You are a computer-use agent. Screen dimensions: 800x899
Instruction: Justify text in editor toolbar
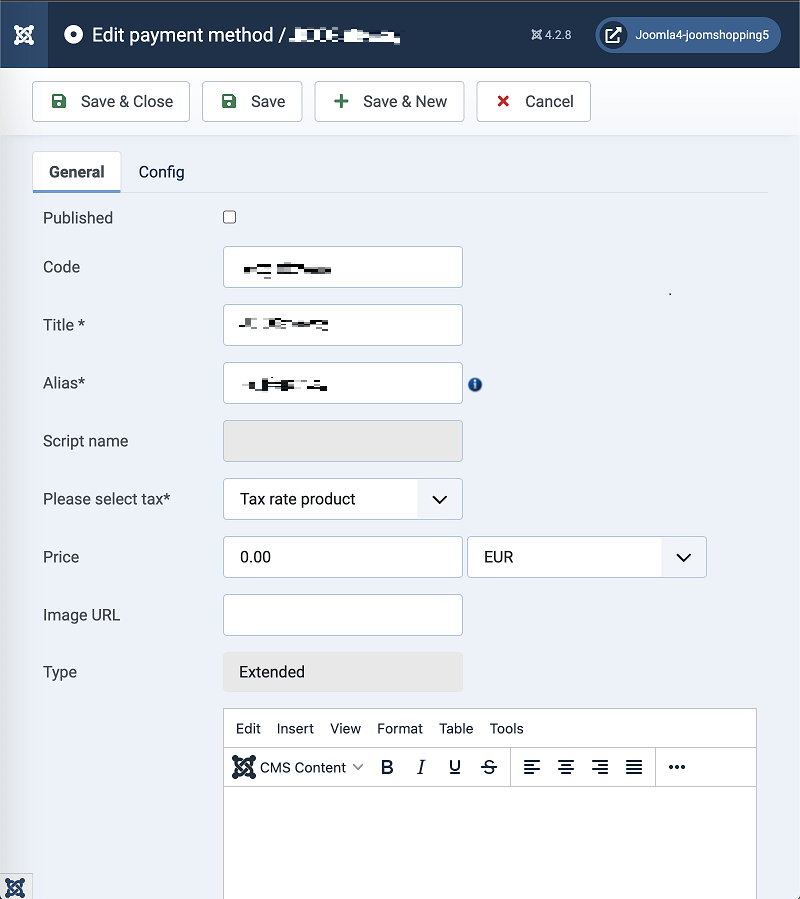634,767
